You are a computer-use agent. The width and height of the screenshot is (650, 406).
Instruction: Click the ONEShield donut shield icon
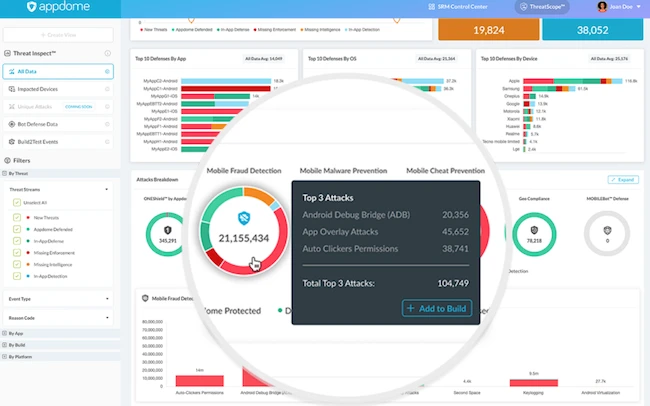tap(167, 230)
